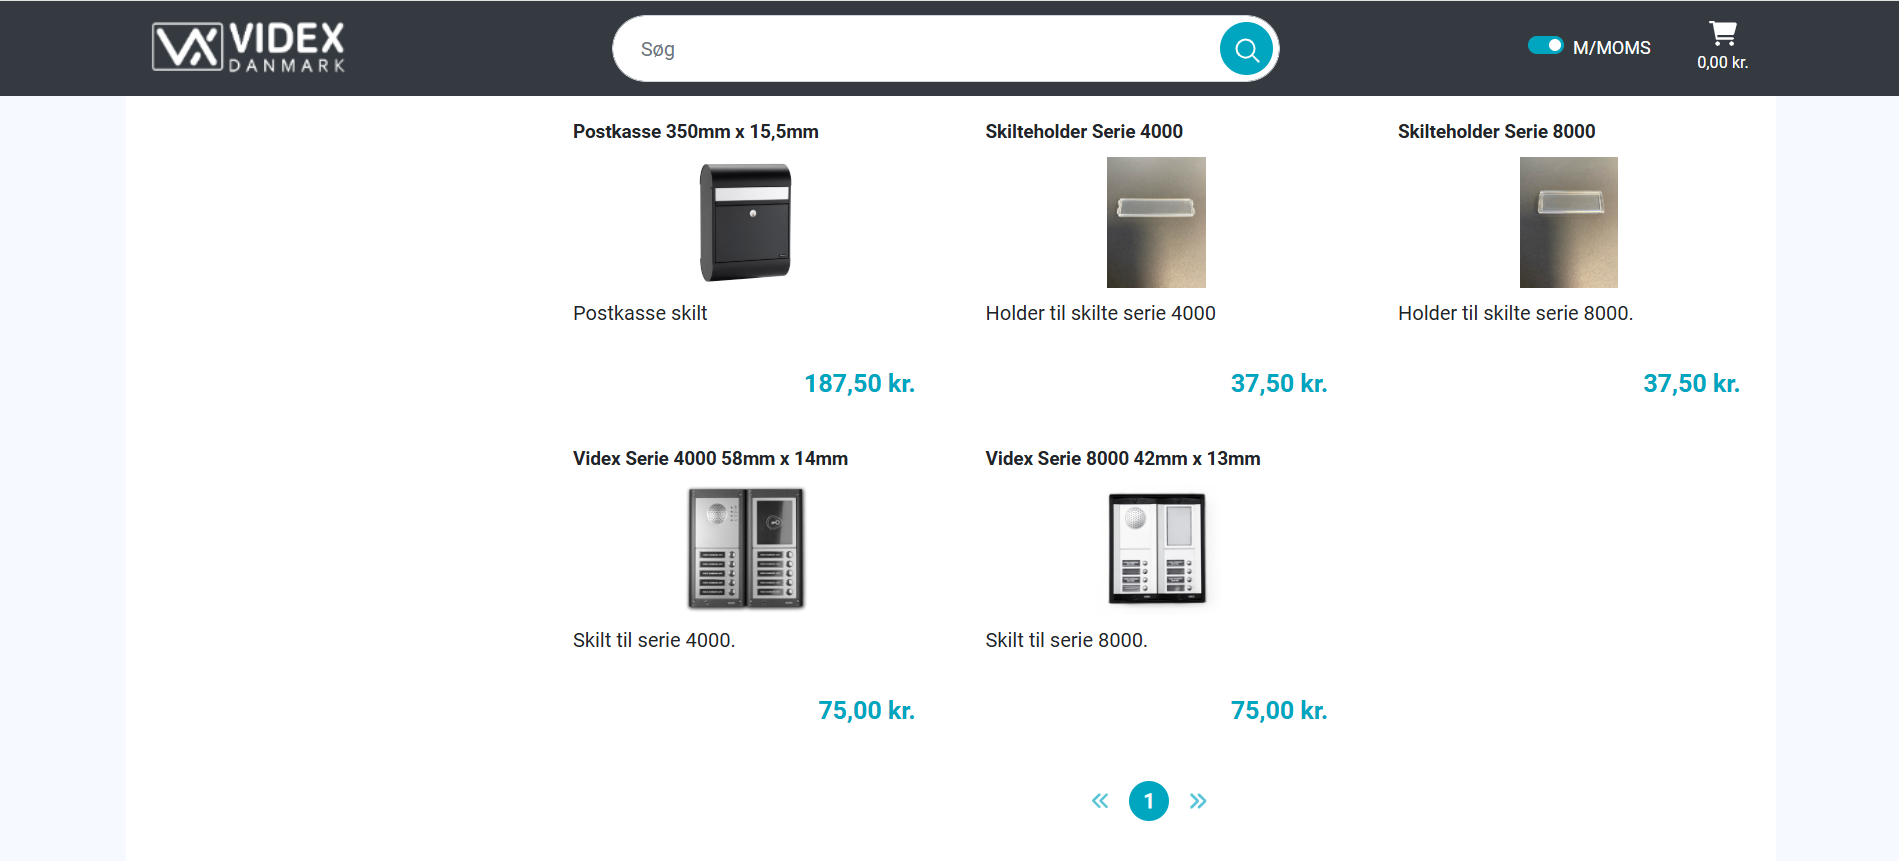Click the 187,50 kr. mailbox price
The width and height of the screenshot is (1899, 861).
point(859,384)
